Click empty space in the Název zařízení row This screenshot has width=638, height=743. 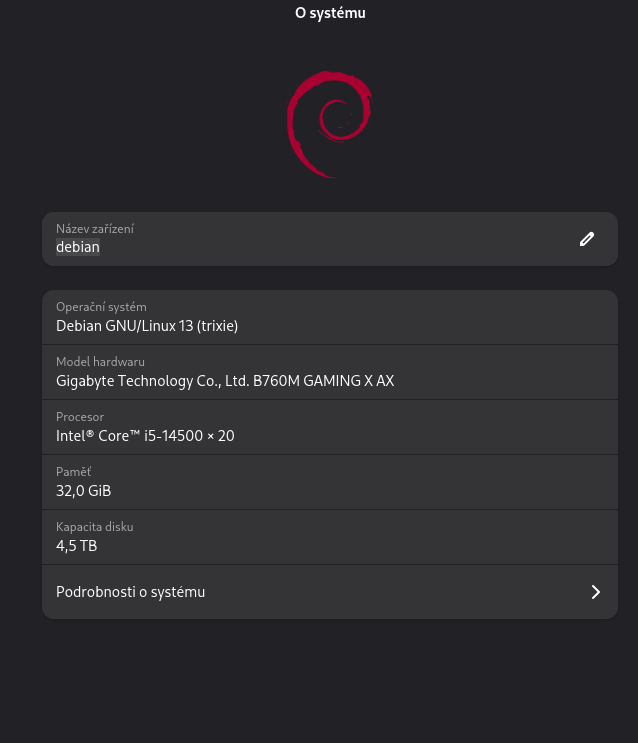(x=350, y=240)
